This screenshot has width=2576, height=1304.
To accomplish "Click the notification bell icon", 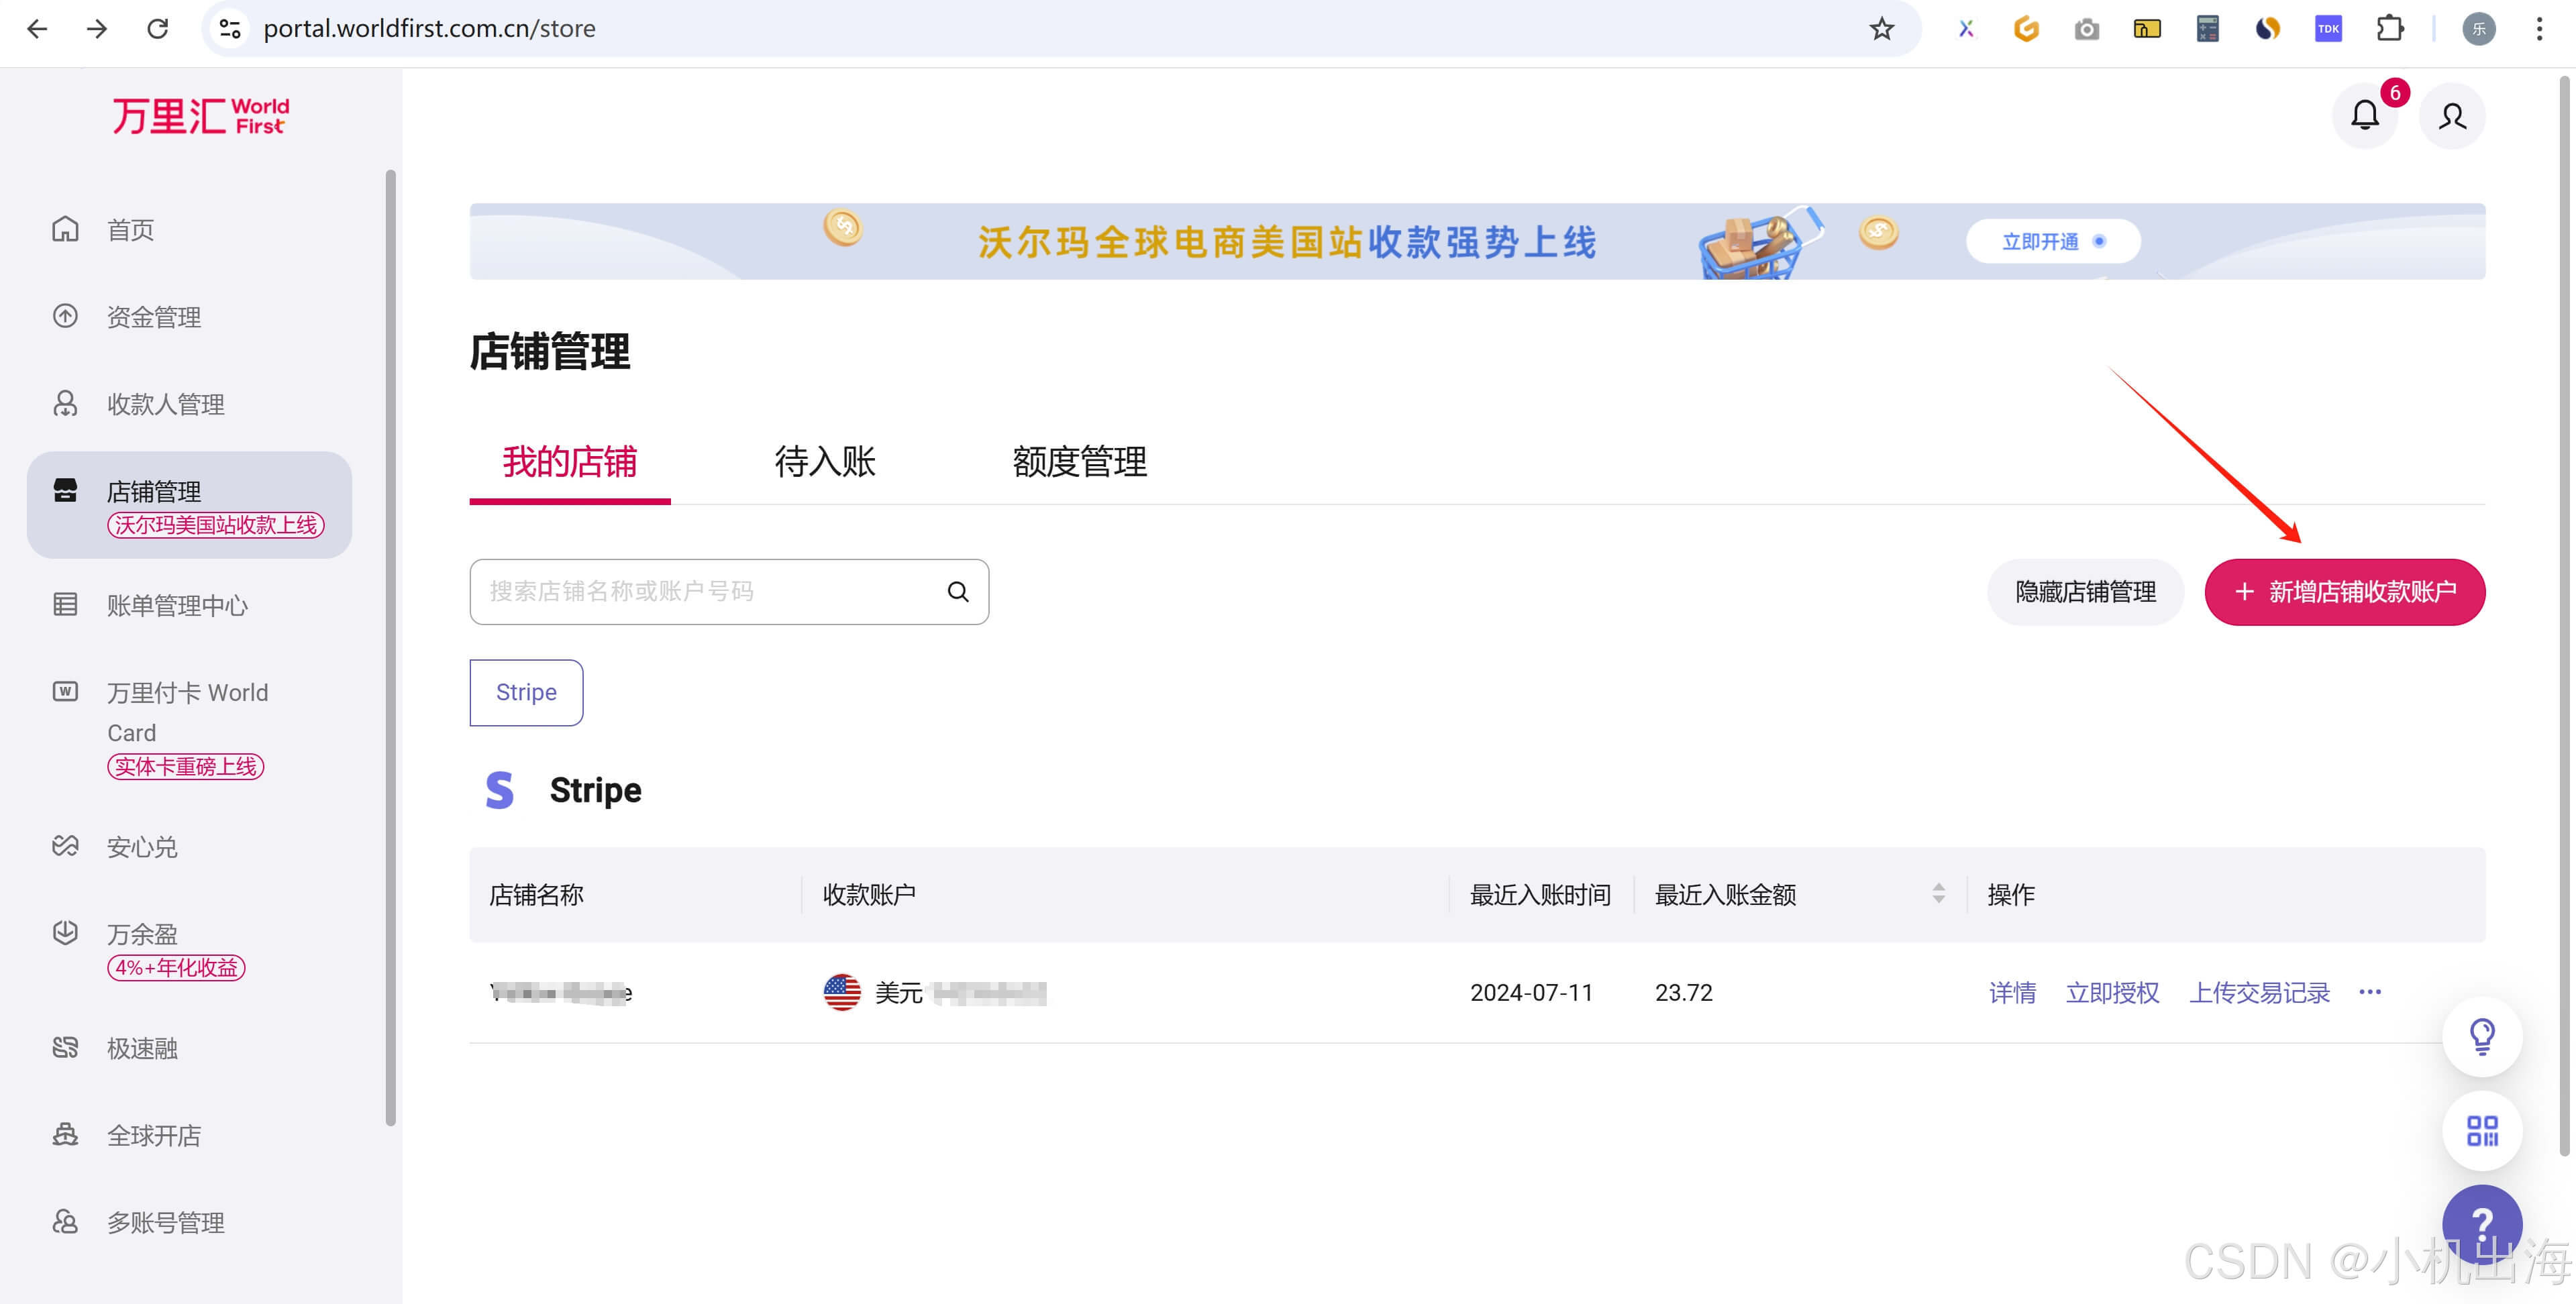I will click(2364, 116).
